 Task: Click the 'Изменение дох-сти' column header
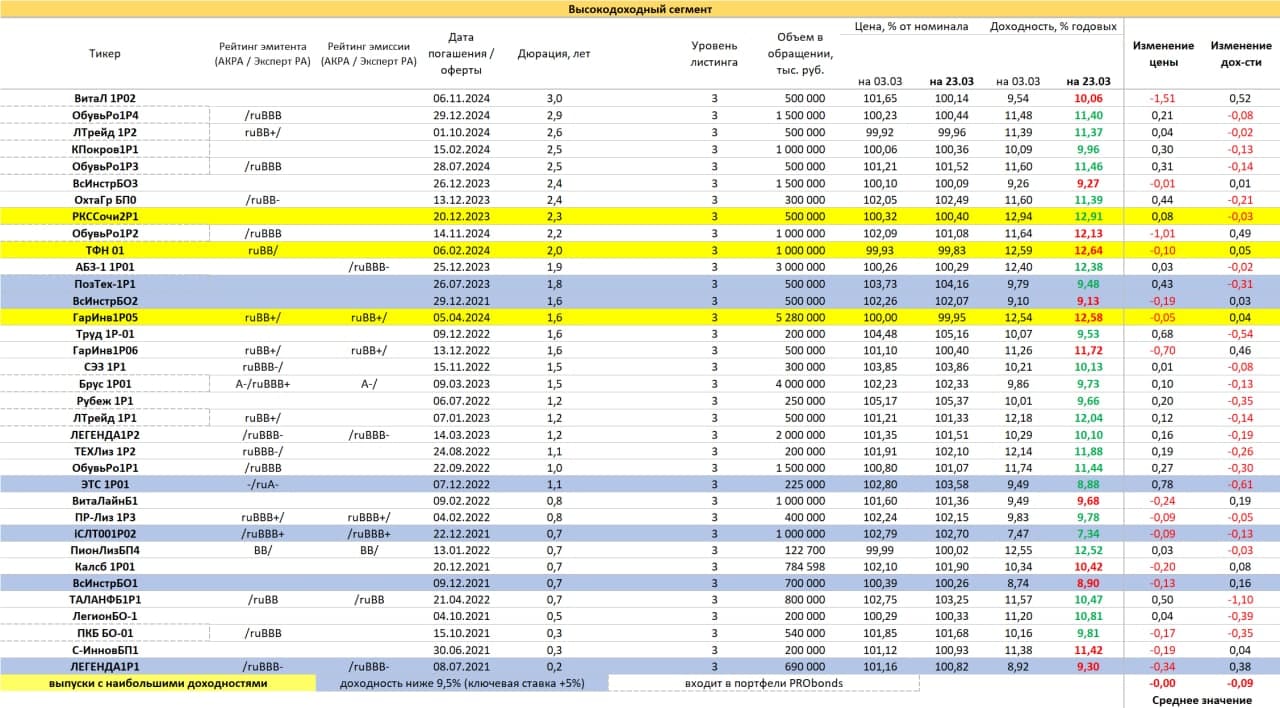click(1241, 54)
